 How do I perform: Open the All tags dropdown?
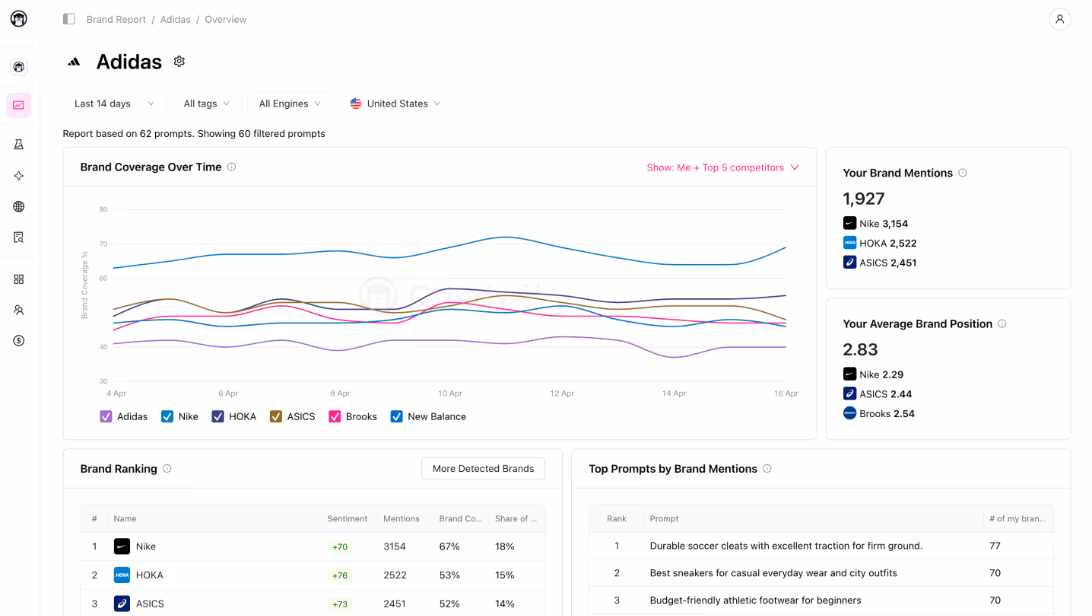[206, 104]
